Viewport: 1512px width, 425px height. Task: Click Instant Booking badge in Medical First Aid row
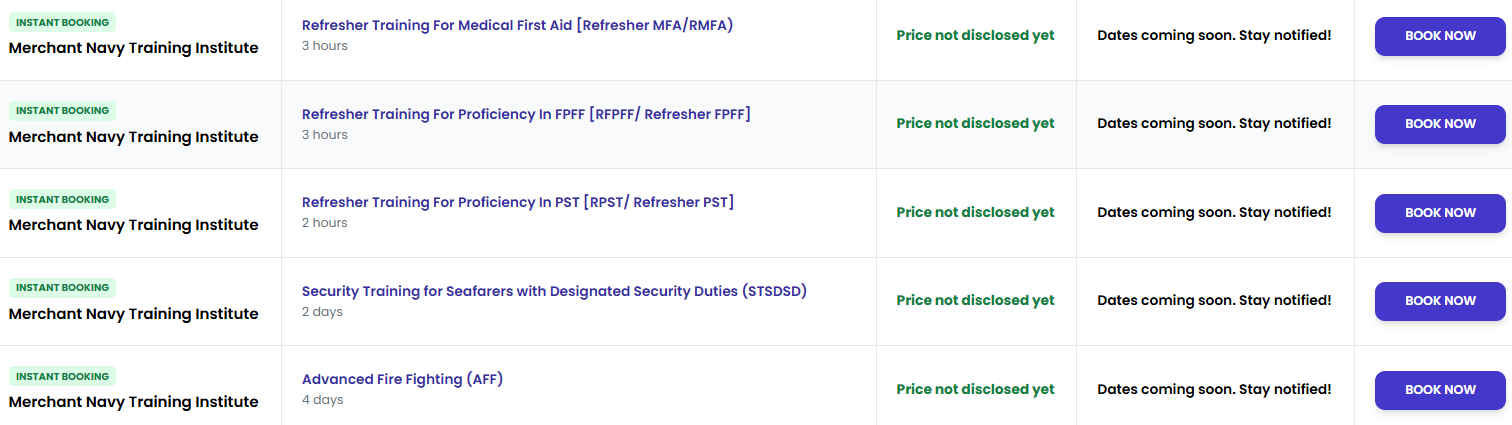click(63, 22)
